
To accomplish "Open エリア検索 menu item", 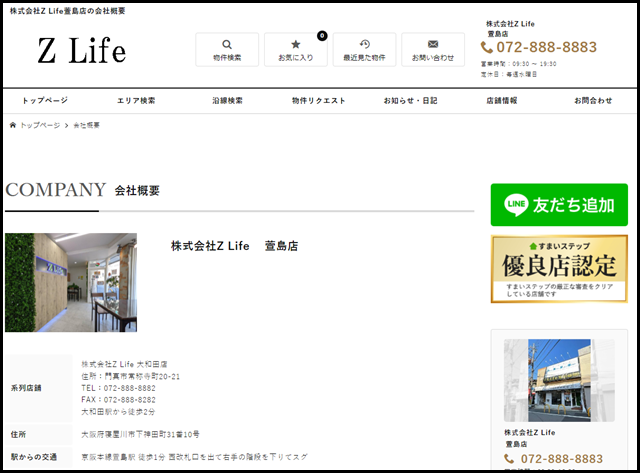I will click(x=136, y=100).
